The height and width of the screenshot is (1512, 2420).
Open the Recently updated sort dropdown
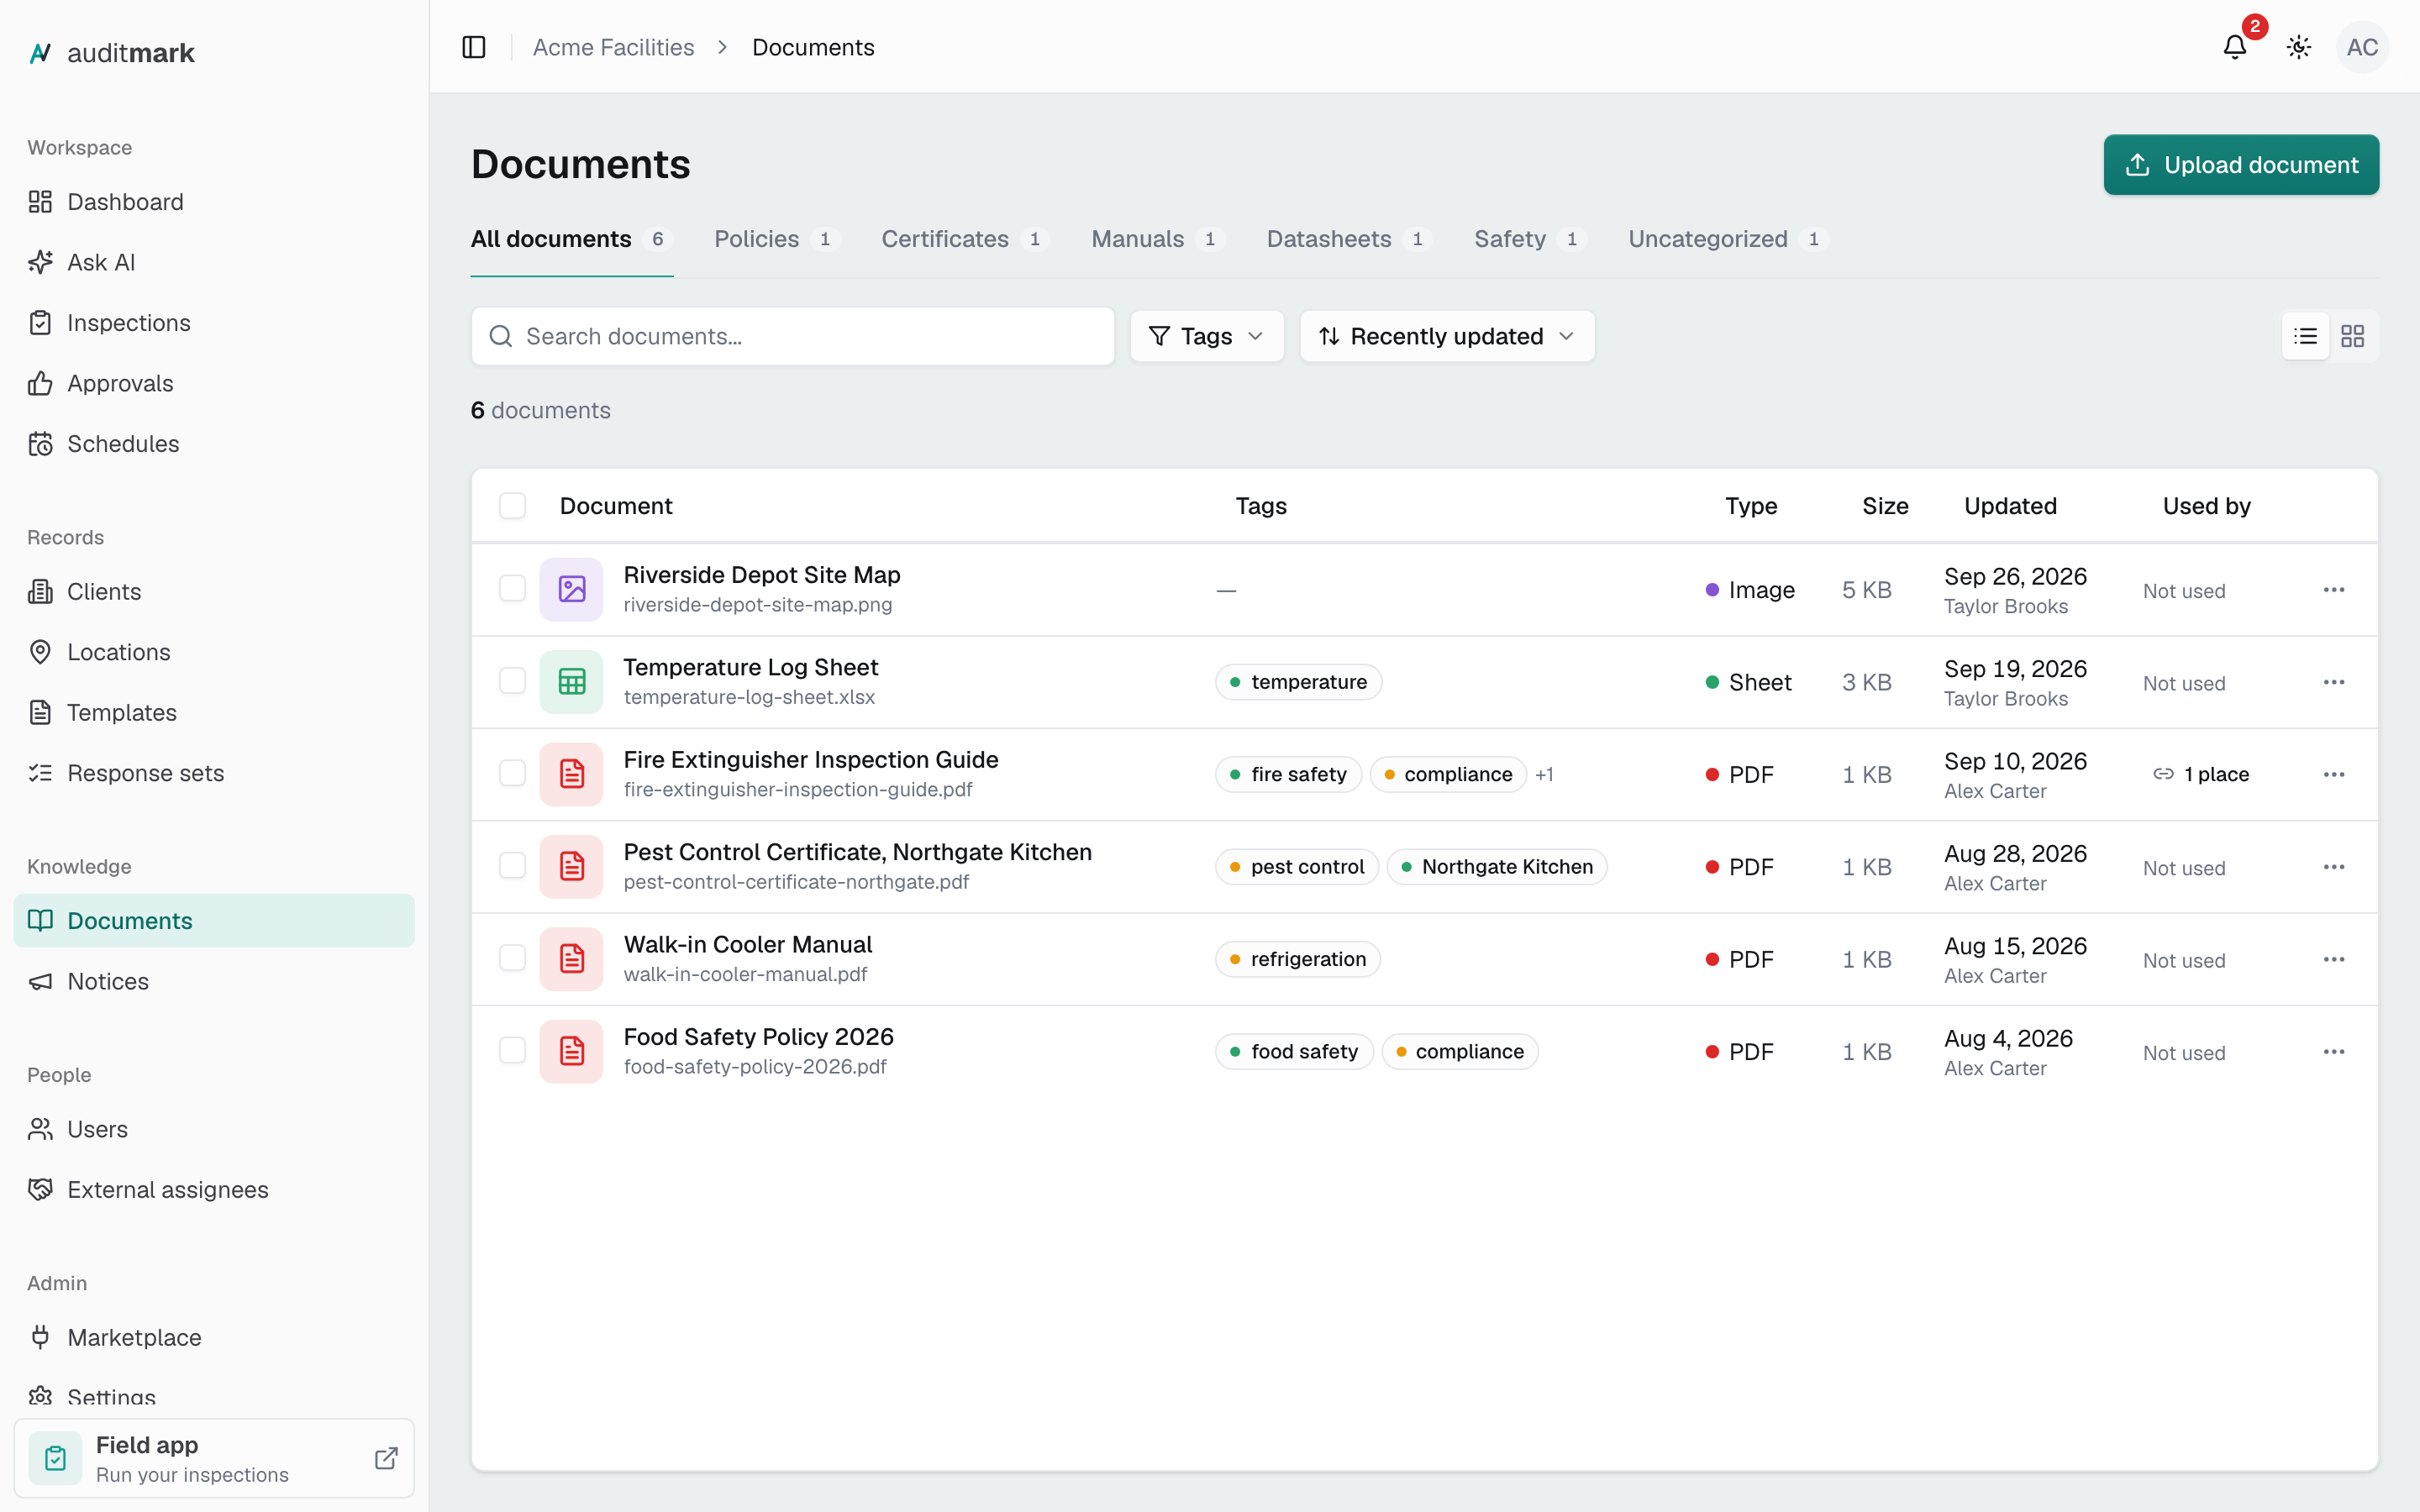(x=1447, y=336)
